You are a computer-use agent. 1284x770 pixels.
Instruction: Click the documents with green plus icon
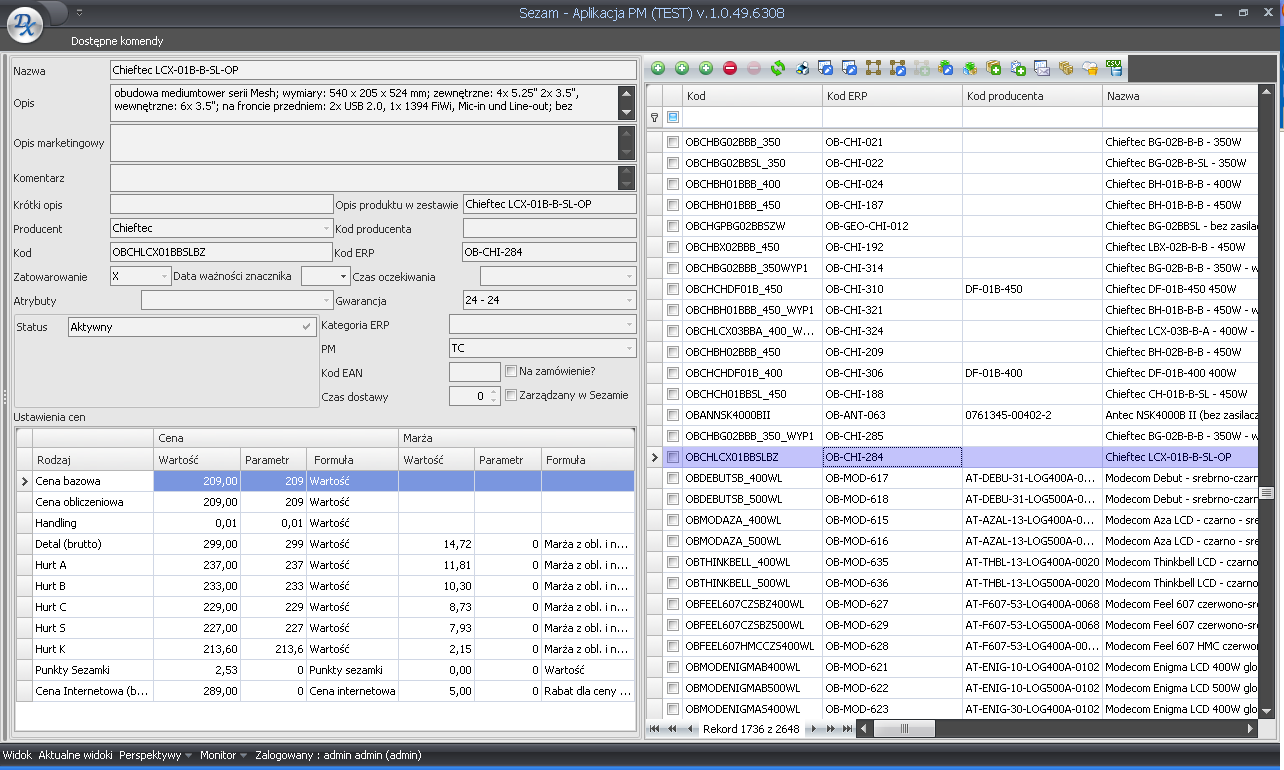click(1018, 68)
